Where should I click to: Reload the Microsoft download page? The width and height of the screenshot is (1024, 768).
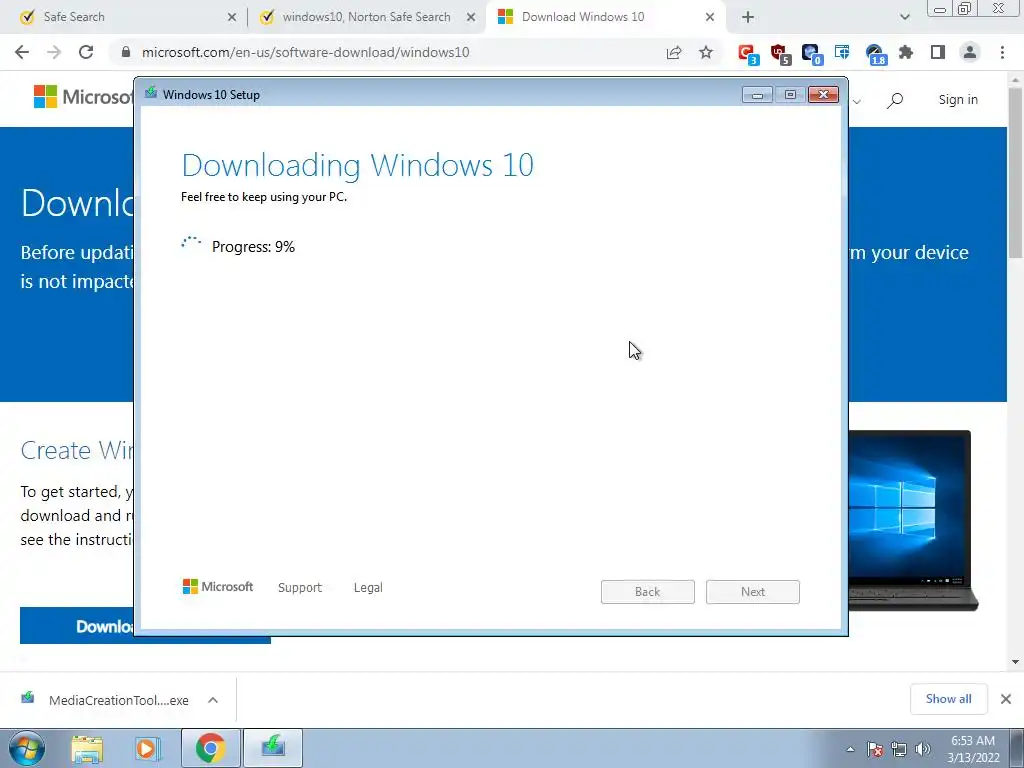(86, 52)
